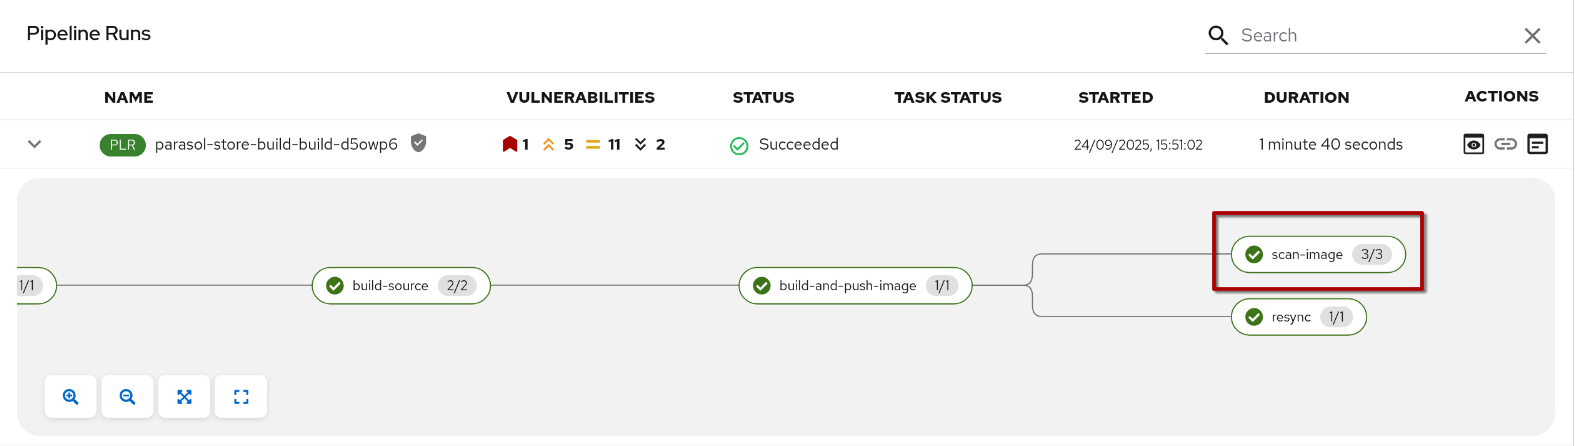This screenshot has width=1575, height=446.
Task: View output using the eye actions icon
Action: click(x=1473, y=144)
